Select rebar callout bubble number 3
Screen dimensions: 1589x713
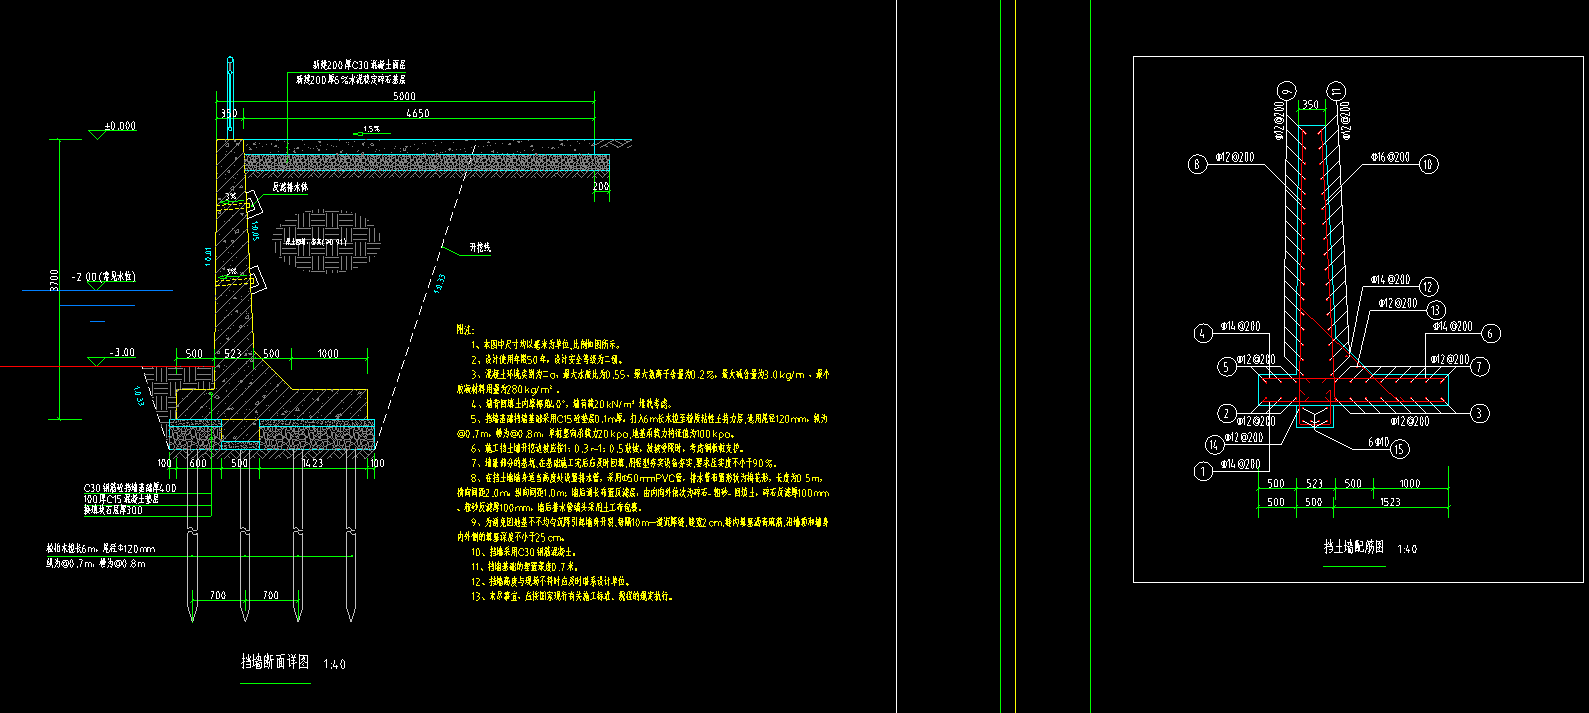pos(1480,413)
